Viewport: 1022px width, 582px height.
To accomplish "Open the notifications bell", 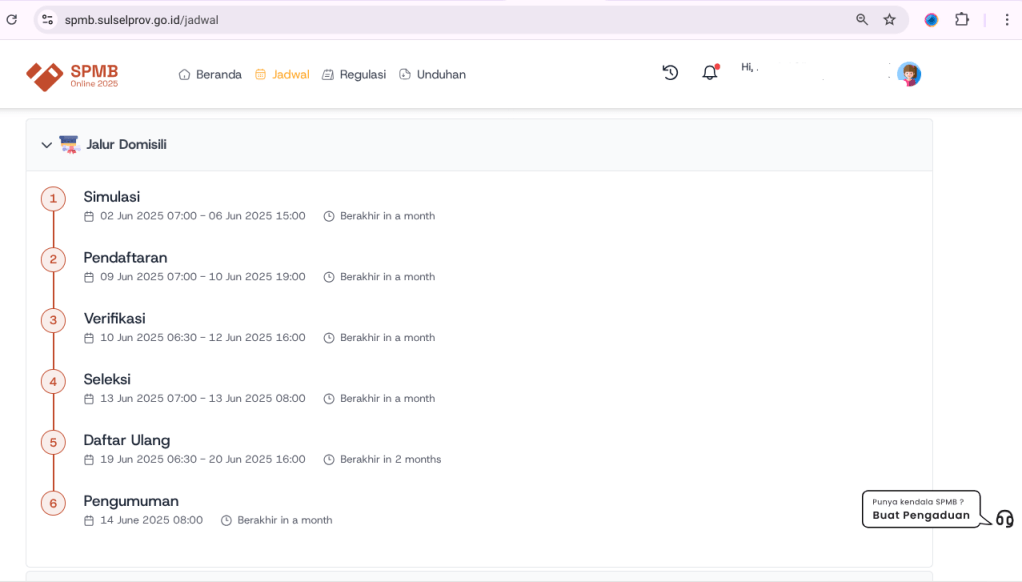I will tap(710, 73).
